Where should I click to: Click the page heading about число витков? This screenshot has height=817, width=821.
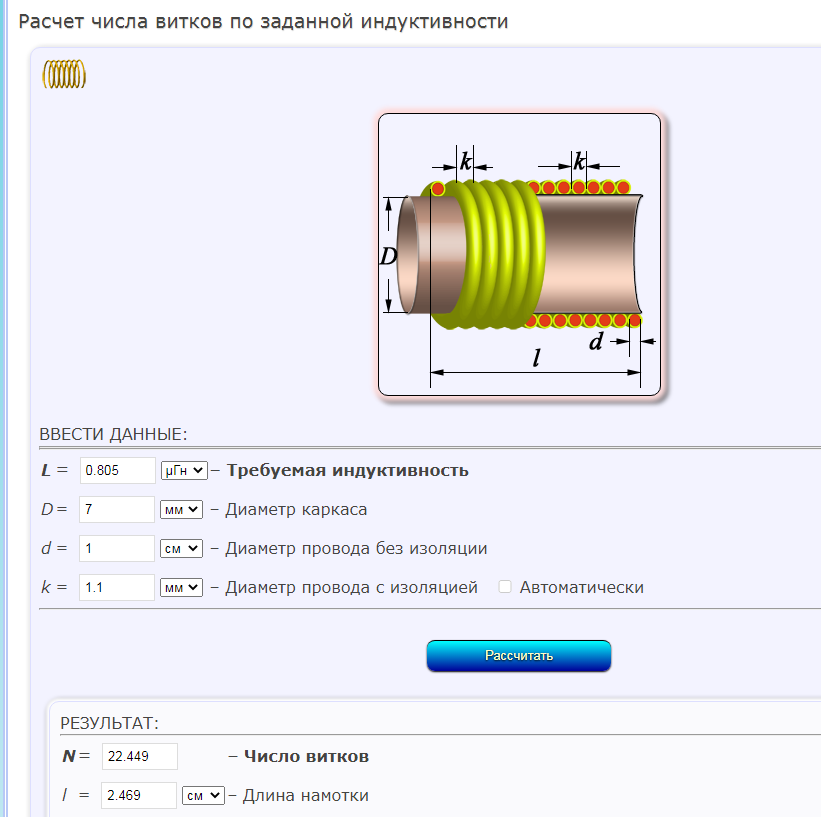(x=264, y=21)
